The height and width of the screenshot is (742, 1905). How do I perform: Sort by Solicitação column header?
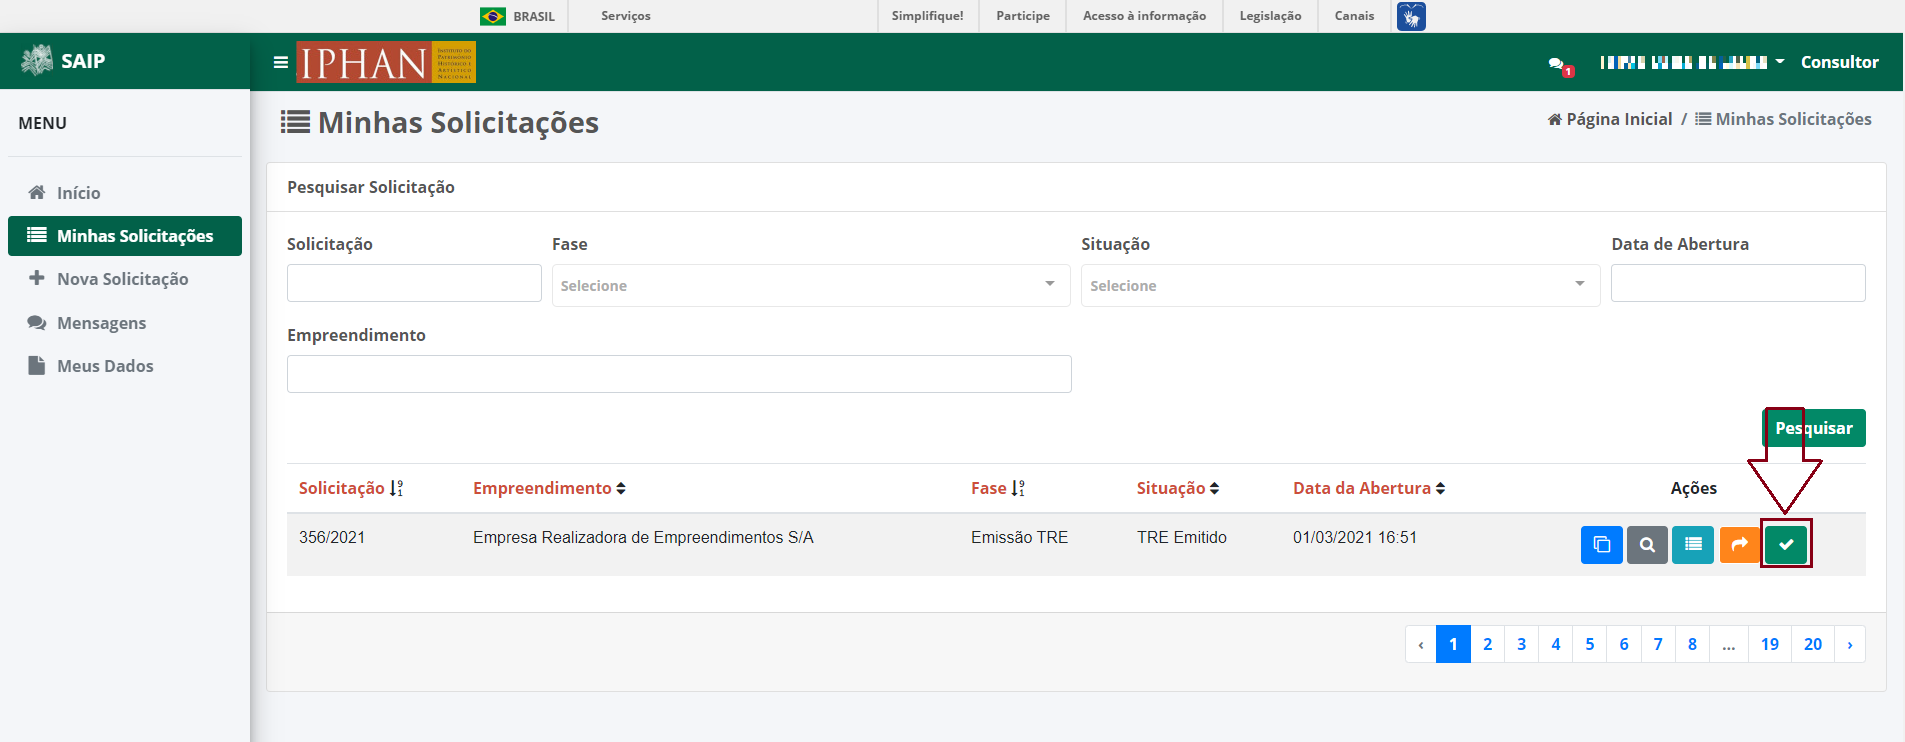[x=351, y=488]
